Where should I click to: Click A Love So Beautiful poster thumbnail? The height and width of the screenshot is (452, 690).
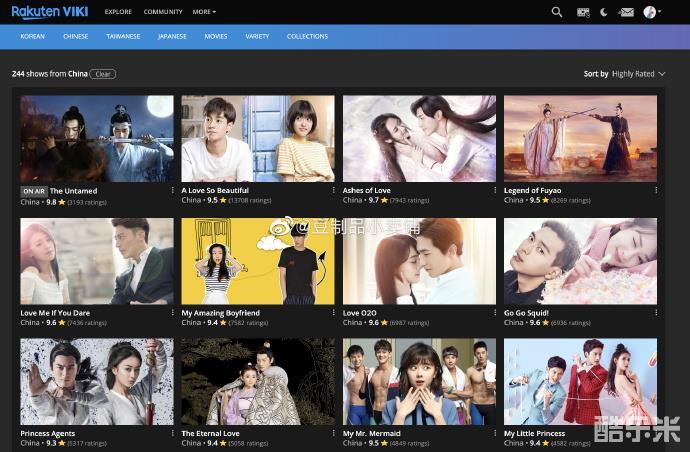[x=258, y=139]
